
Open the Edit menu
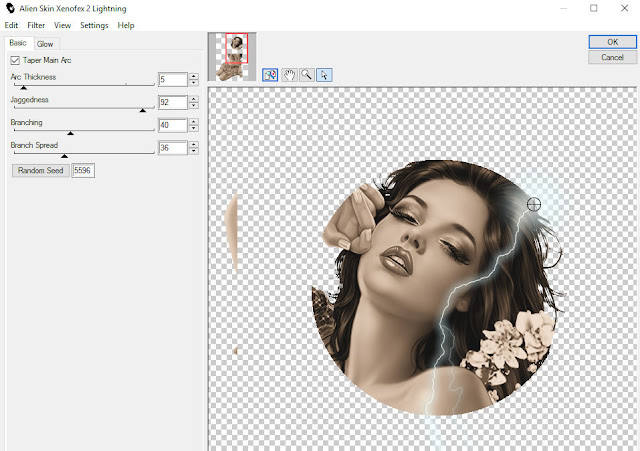(x=11, y=25)
